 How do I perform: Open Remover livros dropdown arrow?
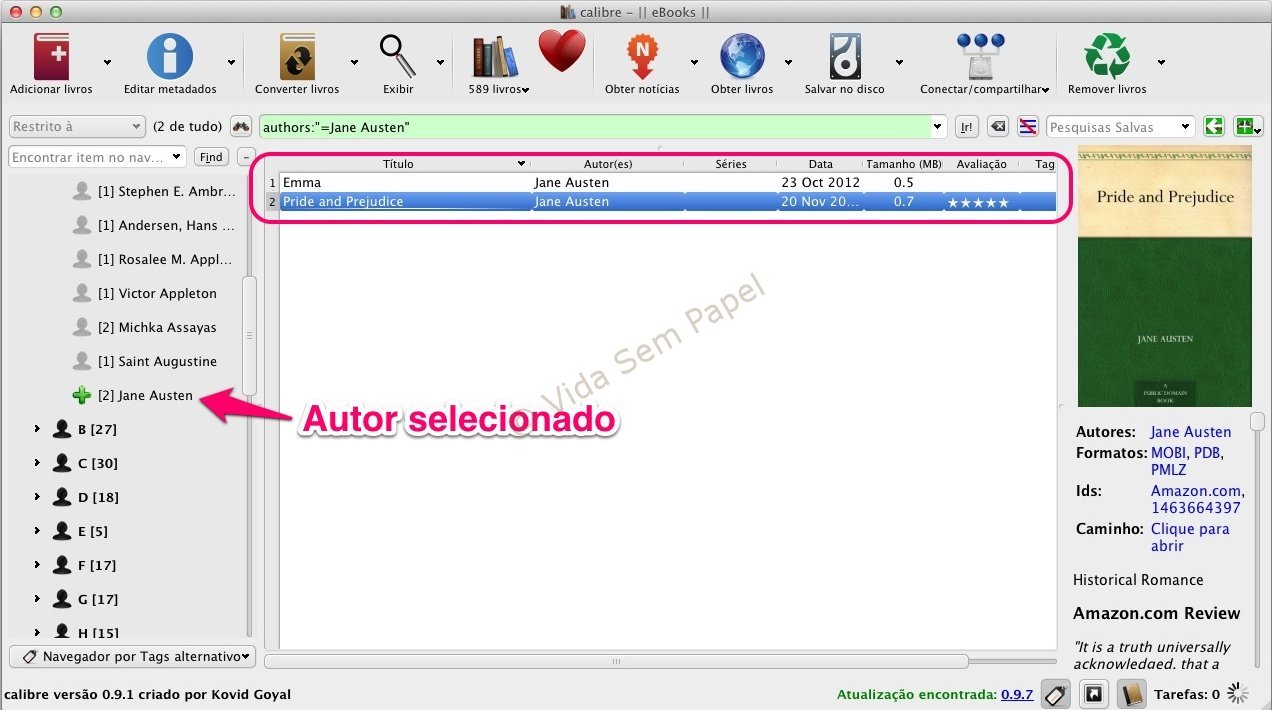coord(1161,62)
